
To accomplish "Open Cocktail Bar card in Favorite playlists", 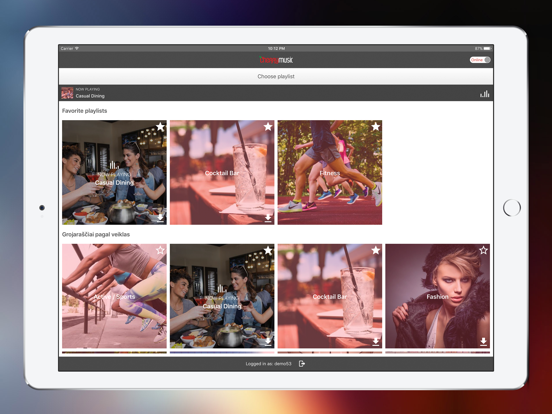I will tap(222, 172).
